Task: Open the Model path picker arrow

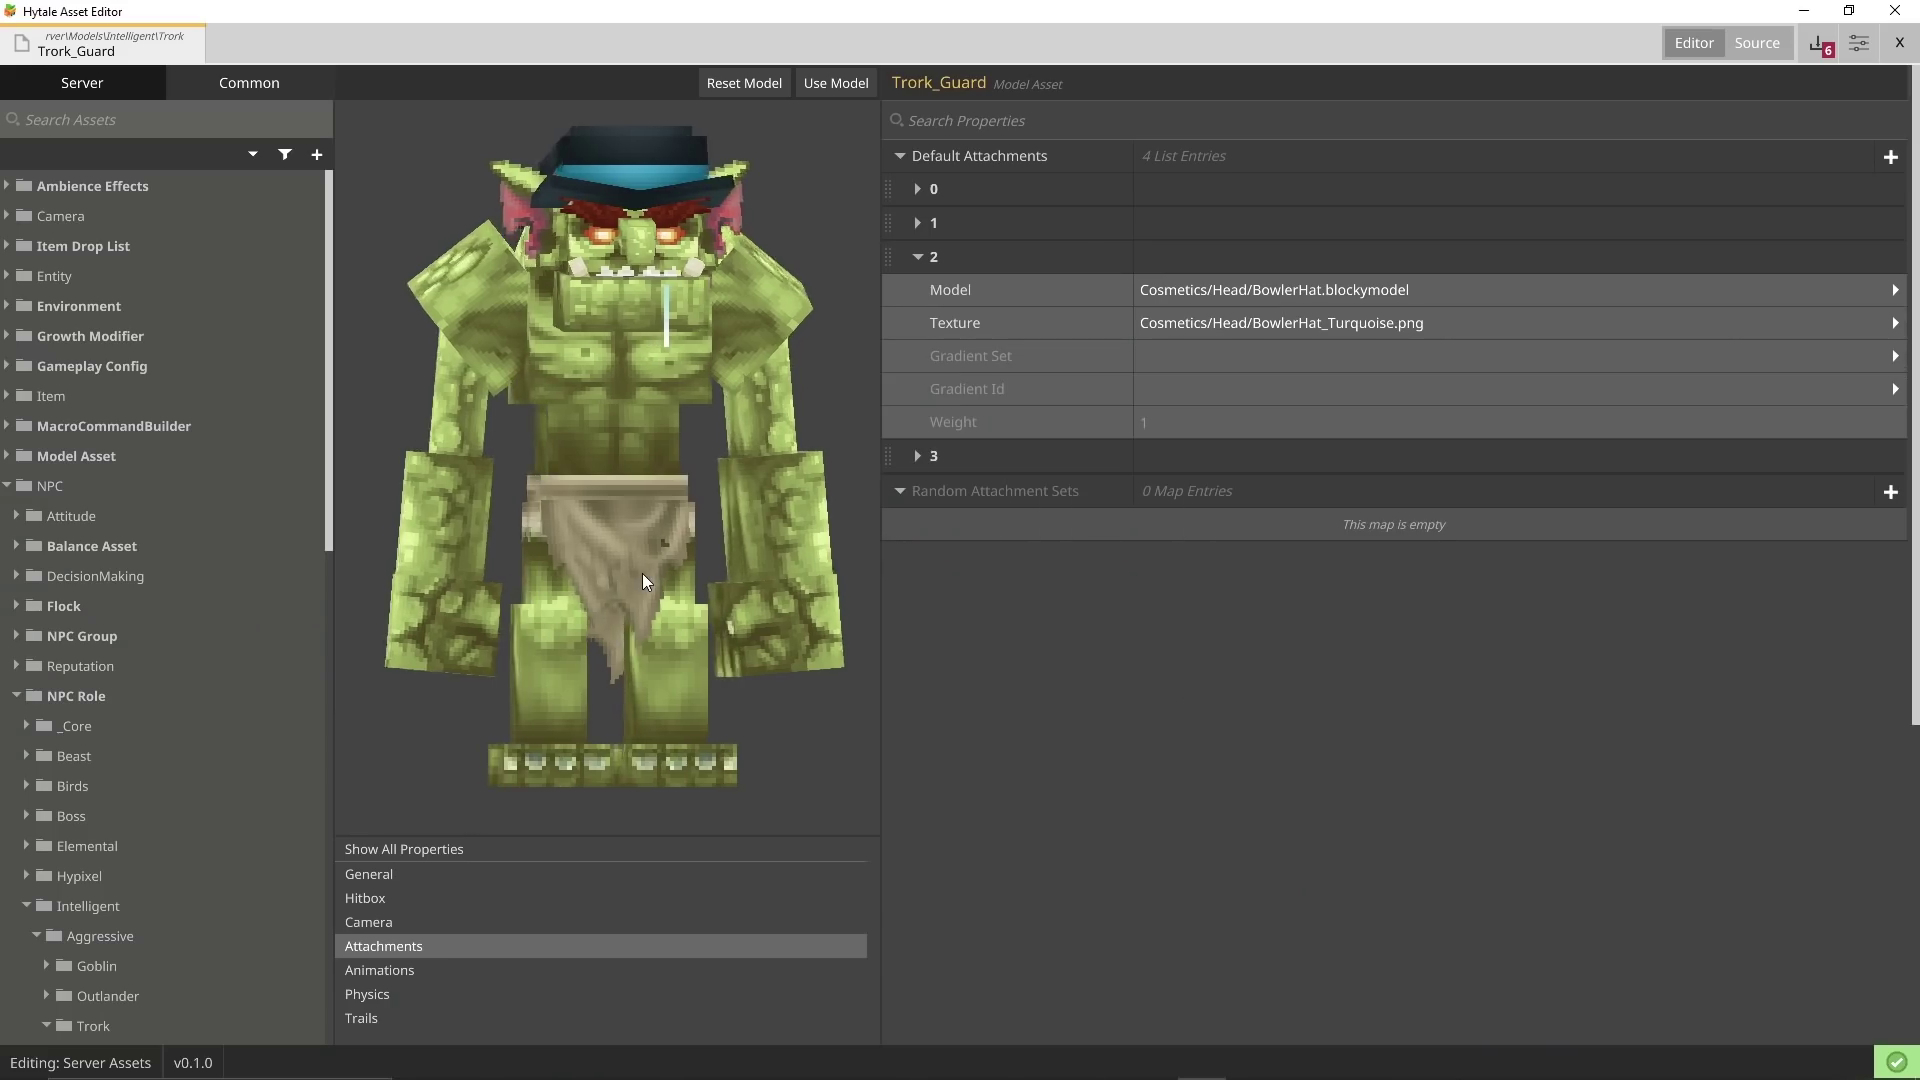Action: point(1895,290)
